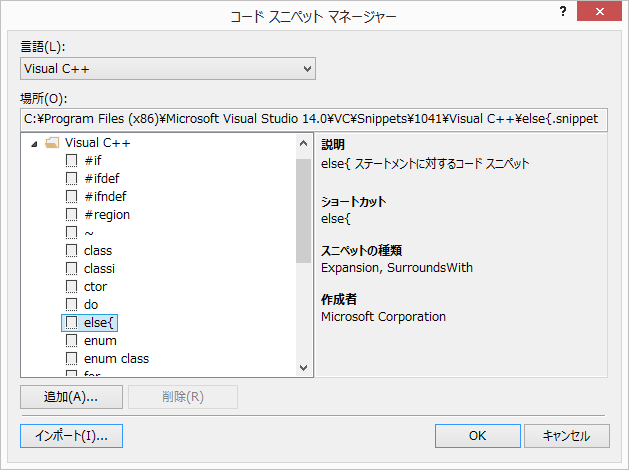
Task: Click the 追加(A)... add button
Action: click(x=71, y=397)
